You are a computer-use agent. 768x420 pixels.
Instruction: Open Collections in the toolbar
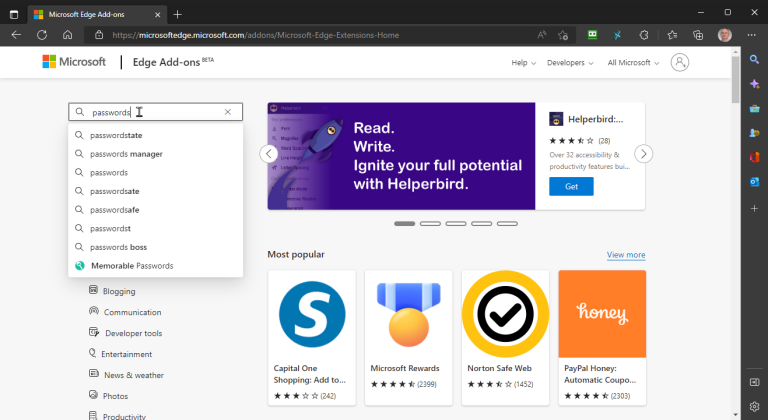698,35
